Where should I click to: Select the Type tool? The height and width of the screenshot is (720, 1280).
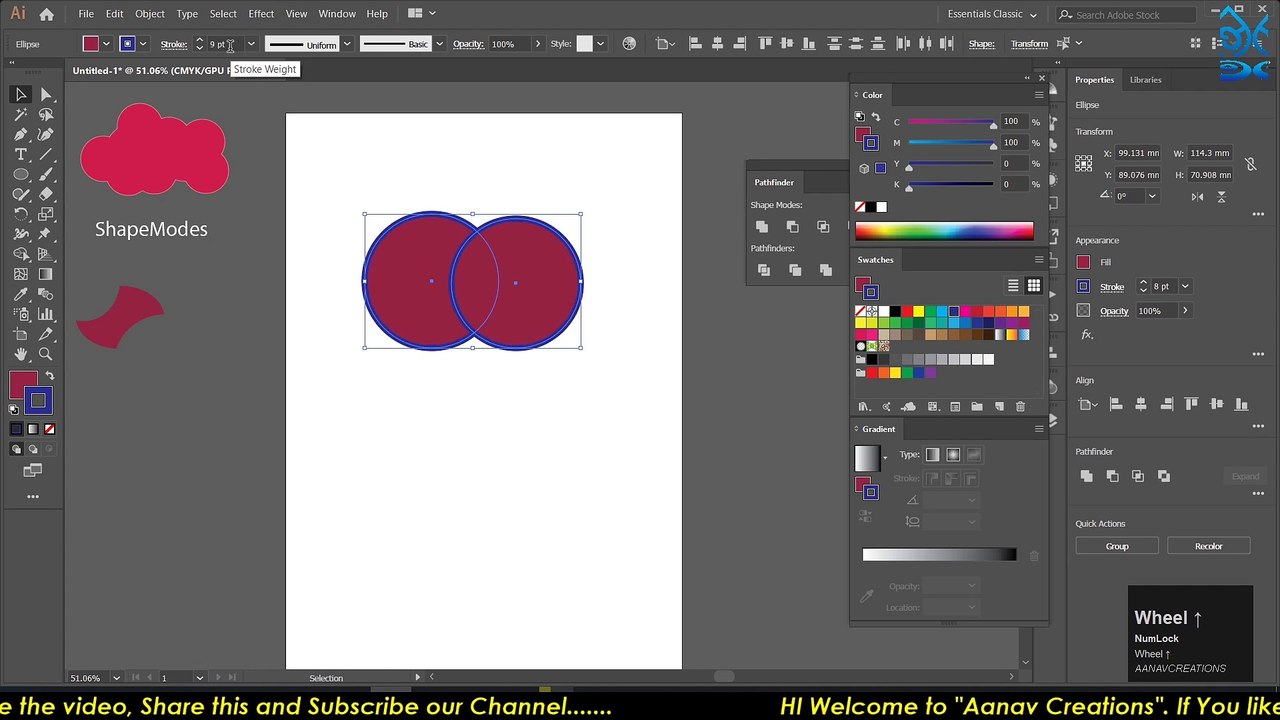tap(20, 155)
